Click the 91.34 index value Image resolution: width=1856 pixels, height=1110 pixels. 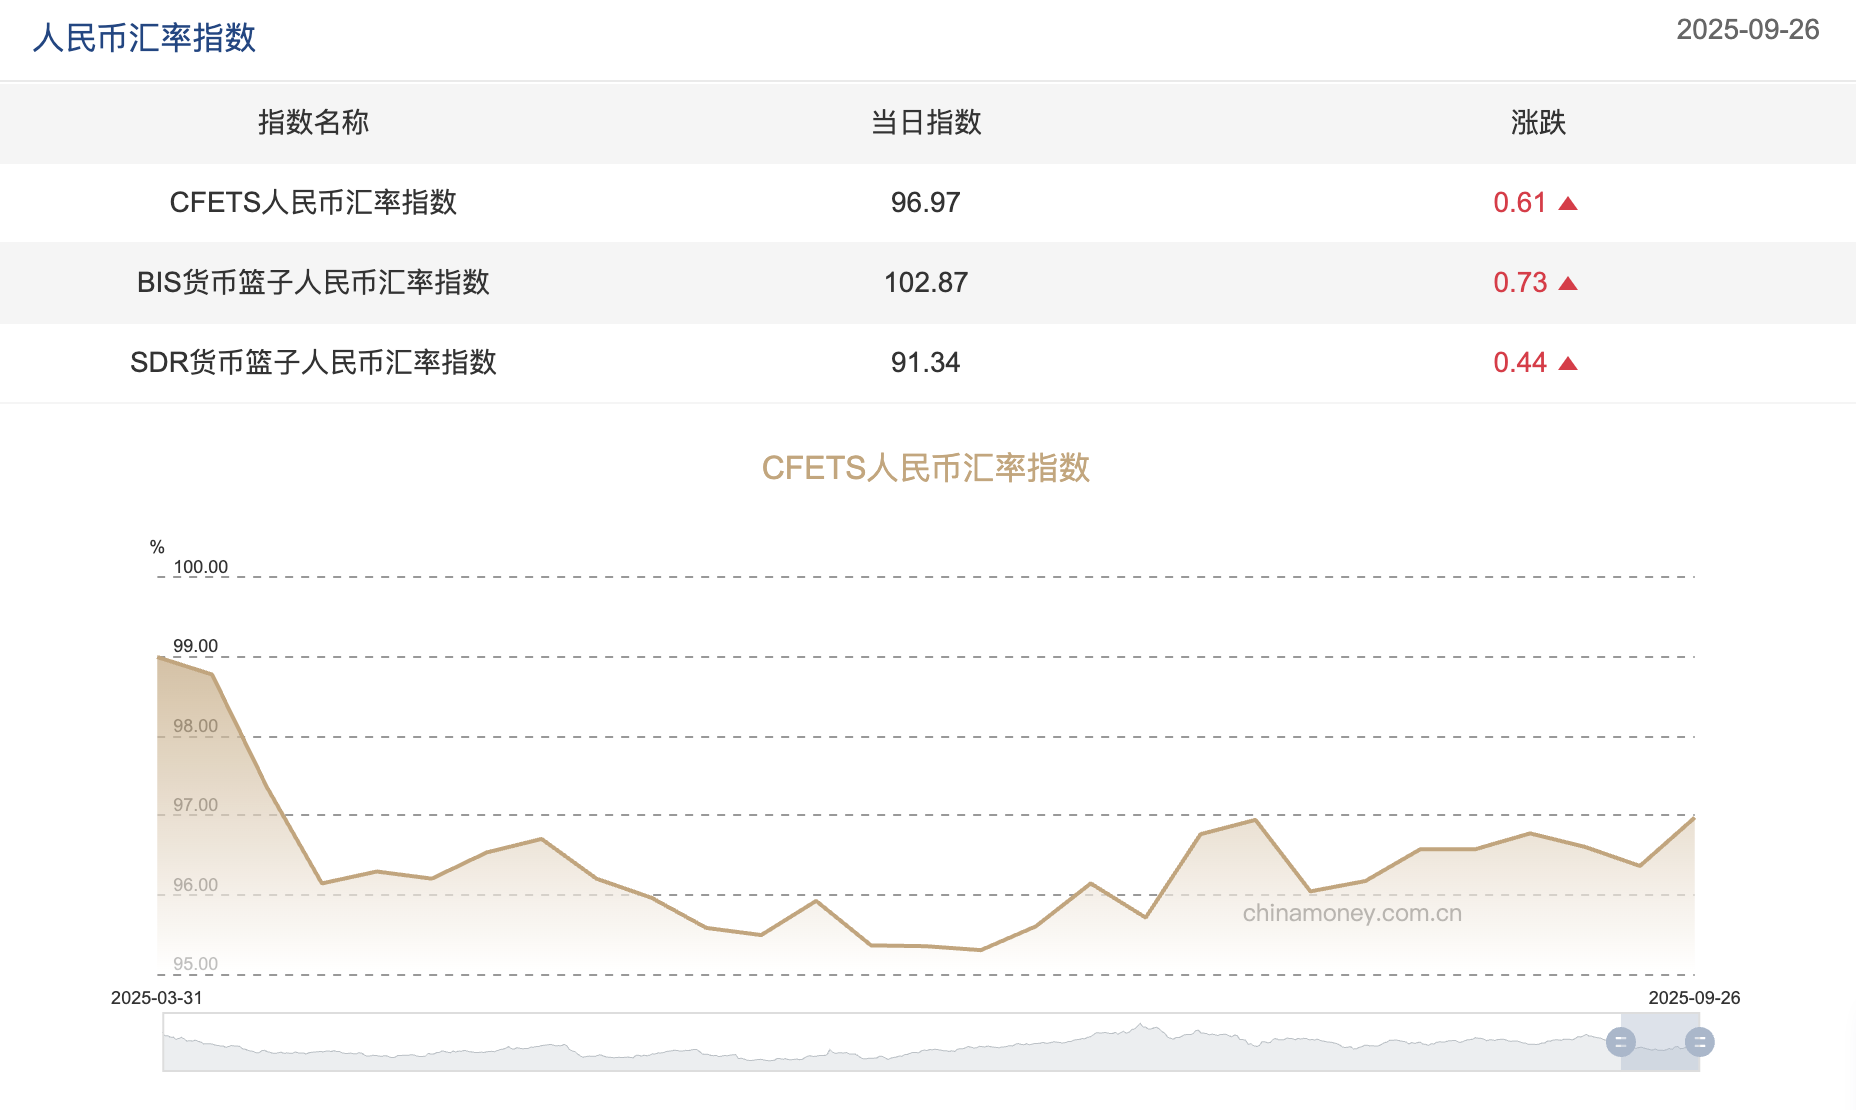point(926,363)
